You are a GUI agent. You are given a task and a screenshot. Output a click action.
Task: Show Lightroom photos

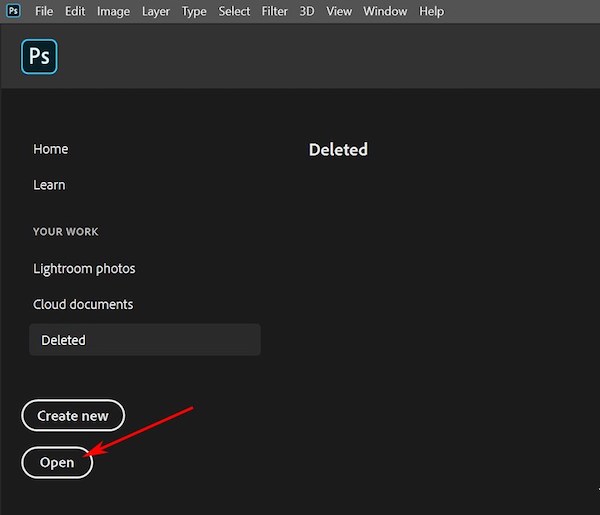coord(84,268)
